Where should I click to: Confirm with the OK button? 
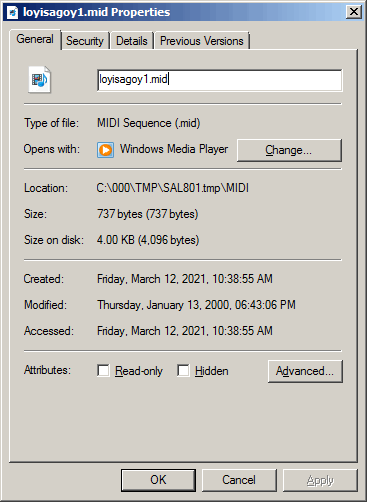[158, 480]
